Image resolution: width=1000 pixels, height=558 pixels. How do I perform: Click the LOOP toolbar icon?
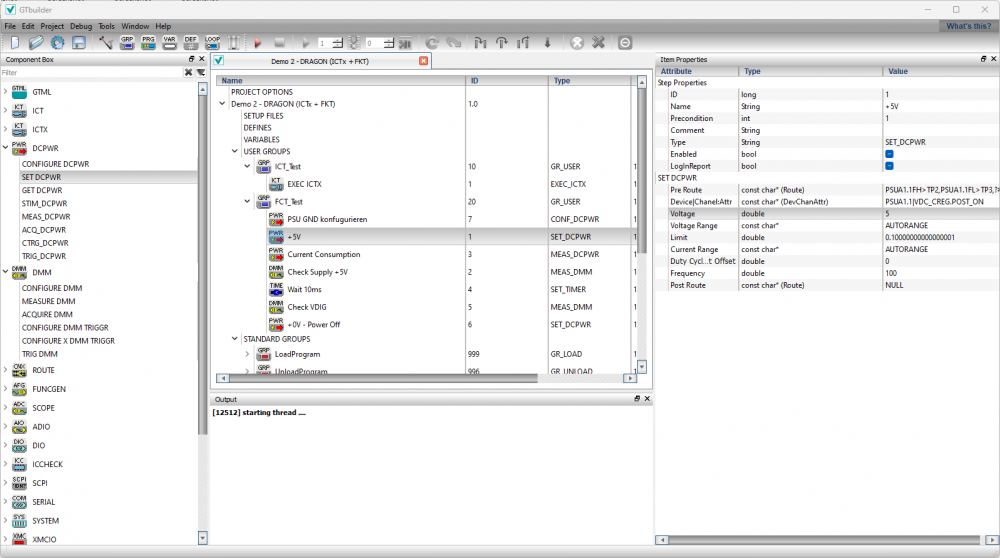pyautogui.click(x=212, y=42)
